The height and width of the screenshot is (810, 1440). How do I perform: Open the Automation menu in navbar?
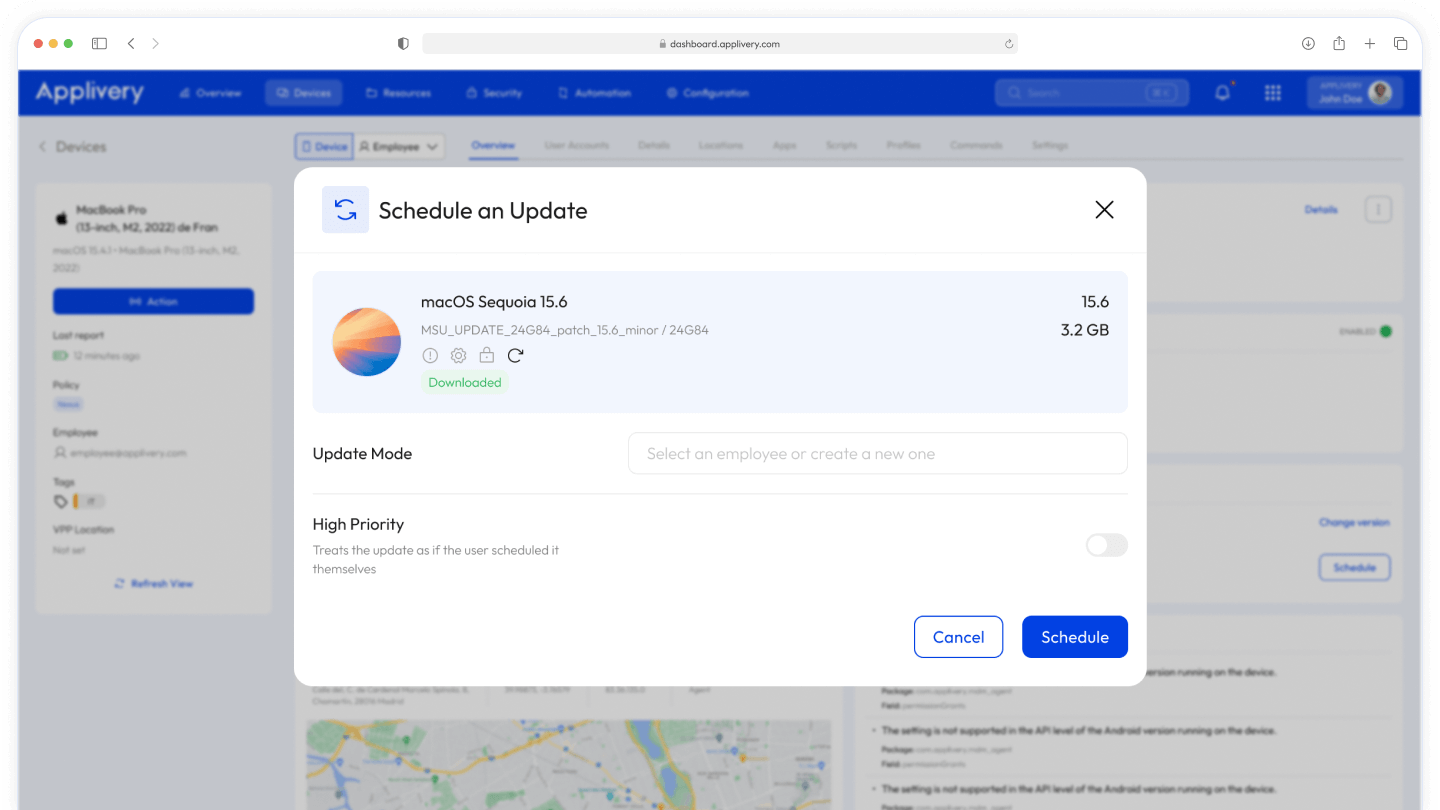coord(594,93)
